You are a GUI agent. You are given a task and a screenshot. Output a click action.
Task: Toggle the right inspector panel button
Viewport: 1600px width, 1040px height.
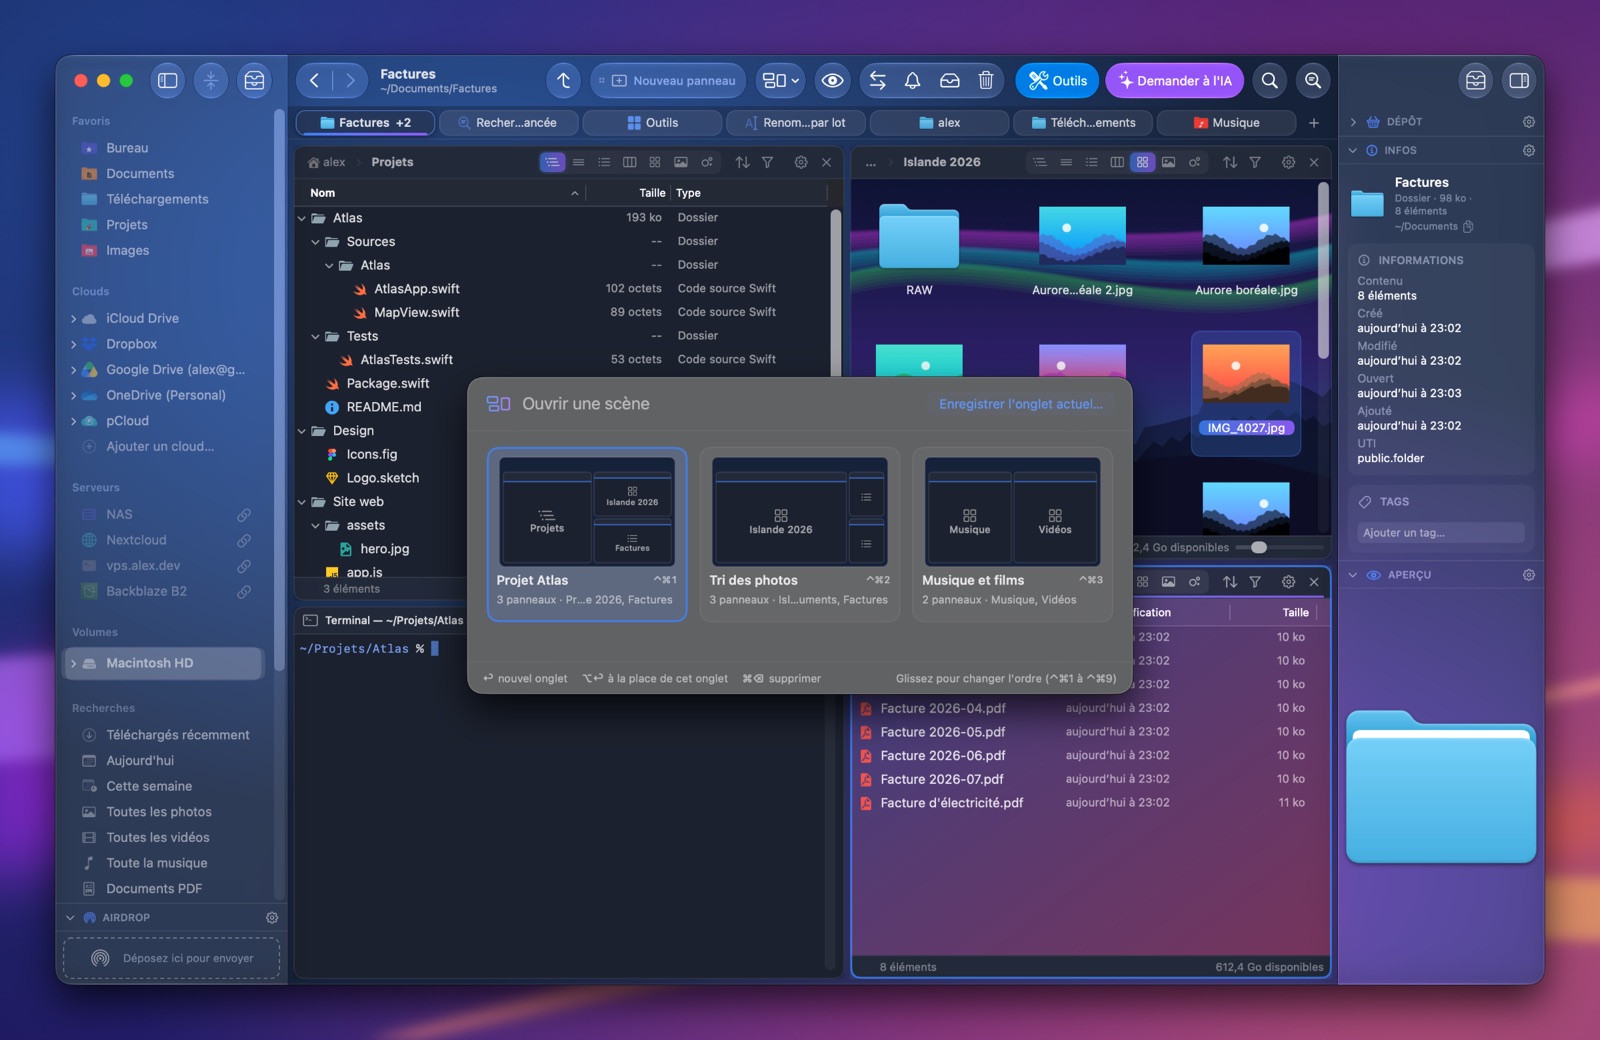(1518, 81)
